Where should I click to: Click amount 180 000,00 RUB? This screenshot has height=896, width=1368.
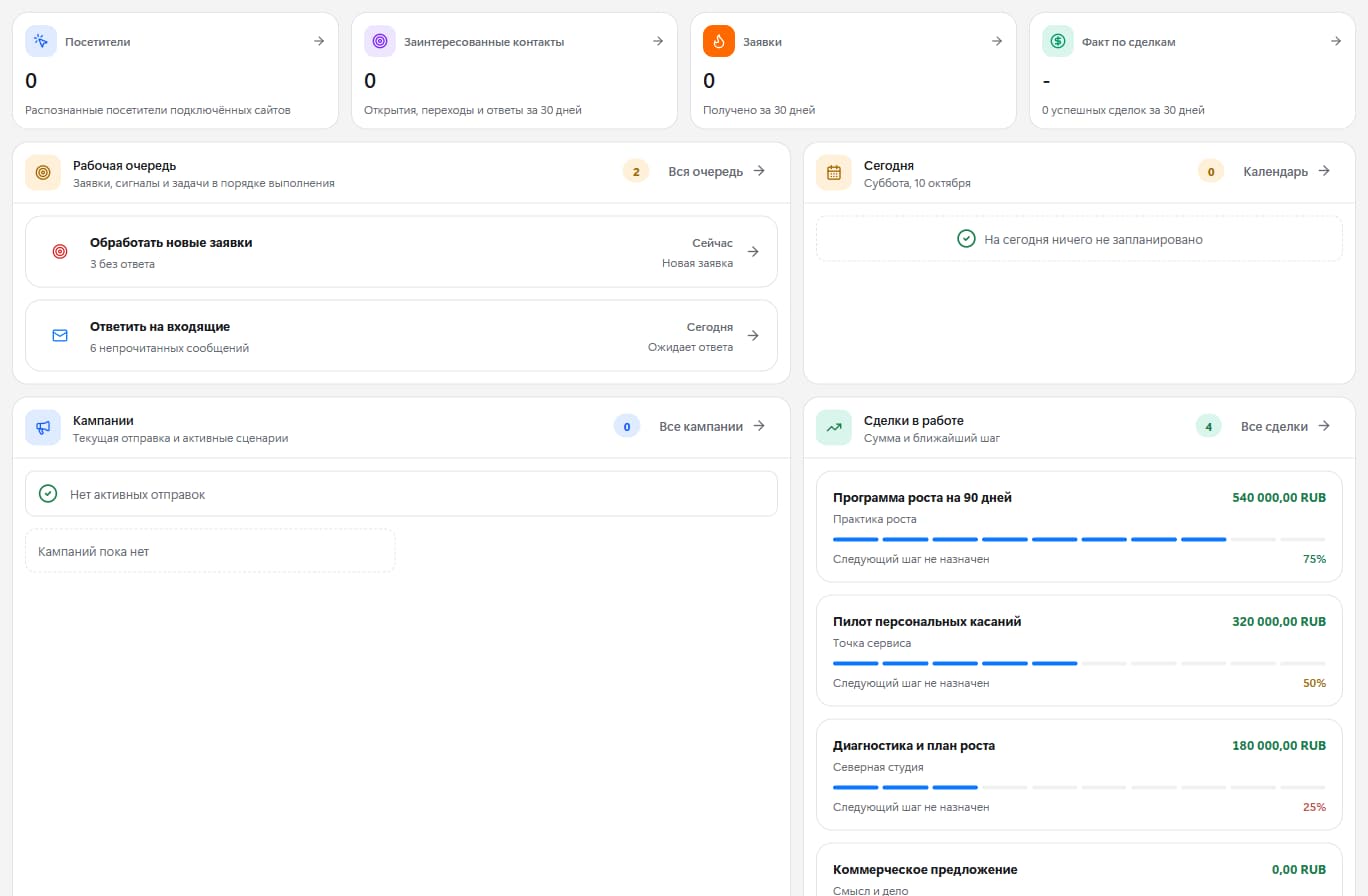[x=1279, y=745]
